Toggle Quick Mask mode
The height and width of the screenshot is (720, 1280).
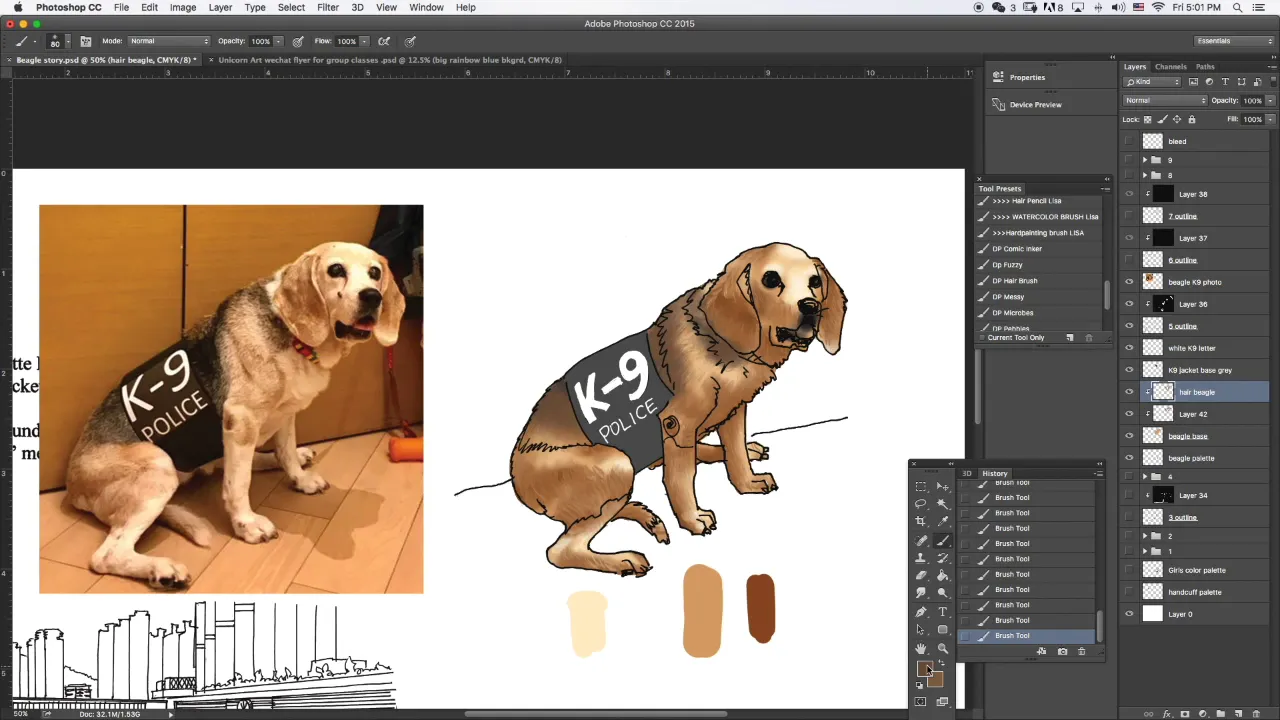(920, 701)
